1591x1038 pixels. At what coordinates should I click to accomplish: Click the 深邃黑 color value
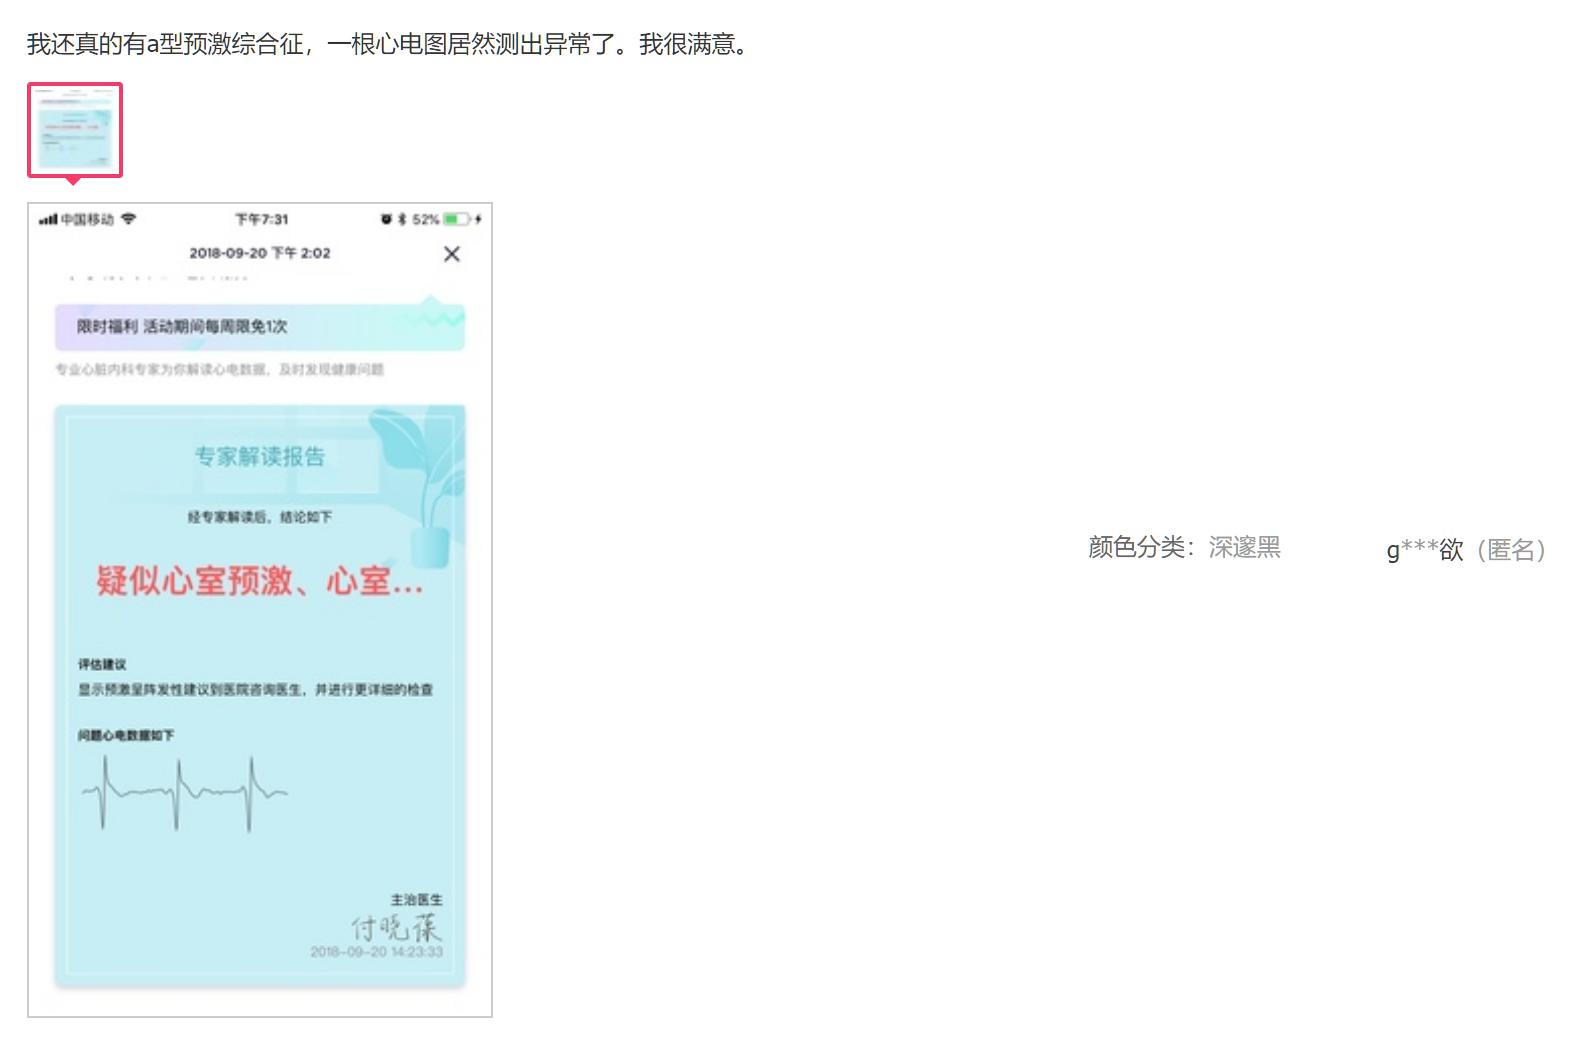[1244, 547]
